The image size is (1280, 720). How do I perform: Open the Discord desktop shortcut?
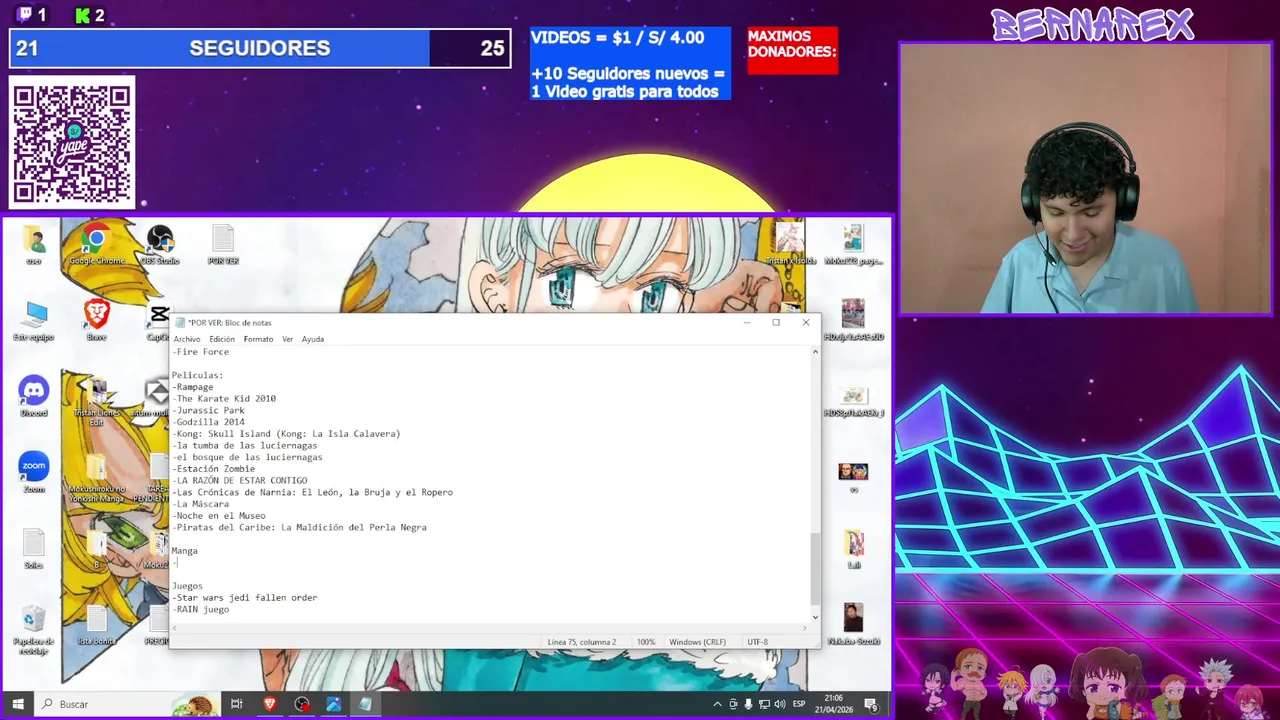click(x=34, y=396)
